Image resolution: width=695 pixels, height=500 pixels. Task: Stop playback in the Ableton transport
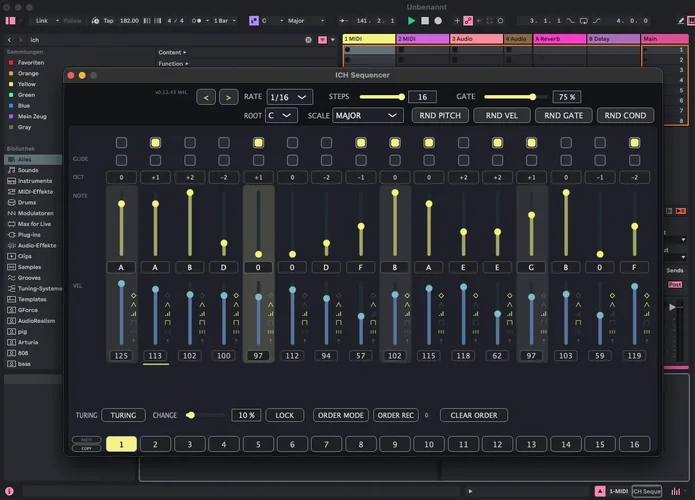(425, 21)
